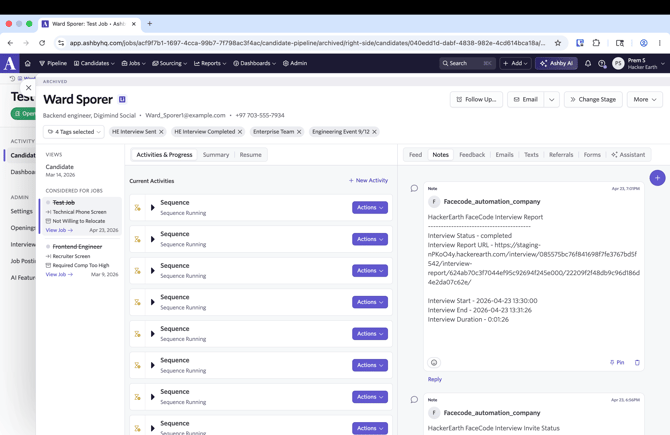The image size is (670, 435).
Task: Click comment bubble icon beside second note
Action: coord(414,400)
